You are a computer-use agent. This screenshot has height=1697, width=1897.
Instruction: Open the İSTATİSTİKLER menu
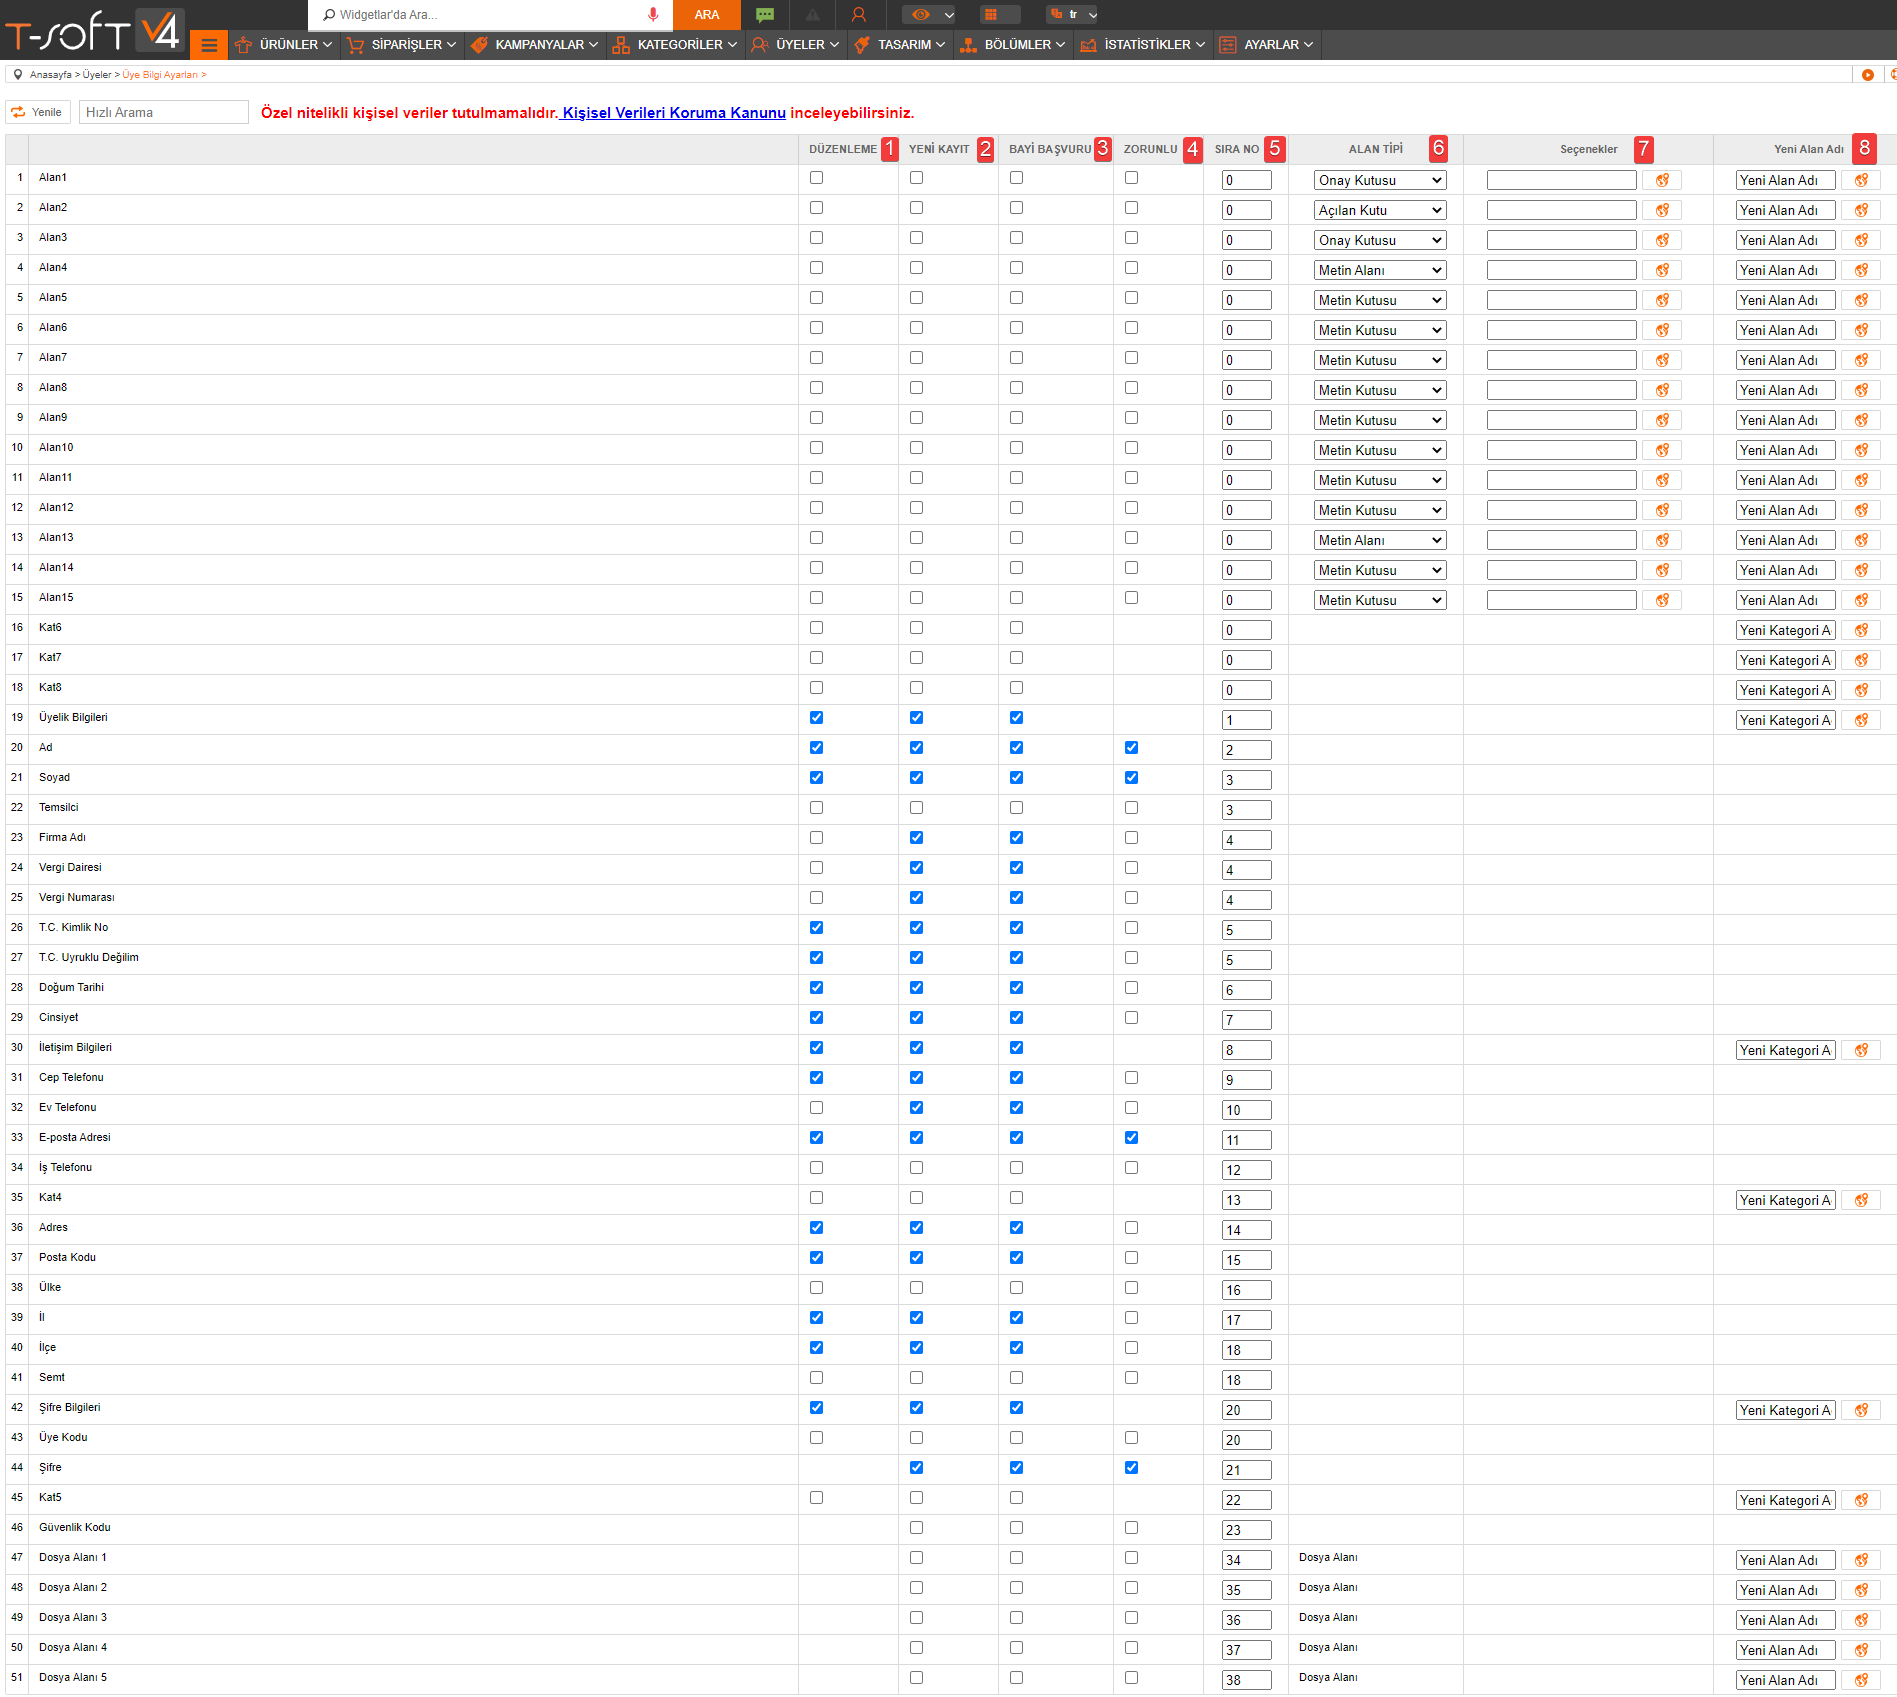click(1143, 45)
